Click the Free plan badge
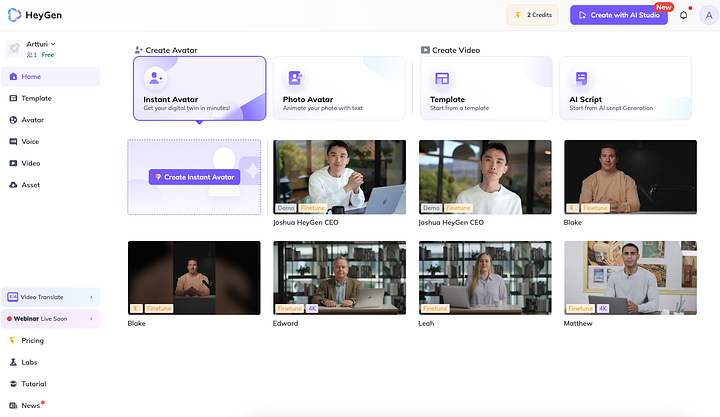 click(48, 55)
